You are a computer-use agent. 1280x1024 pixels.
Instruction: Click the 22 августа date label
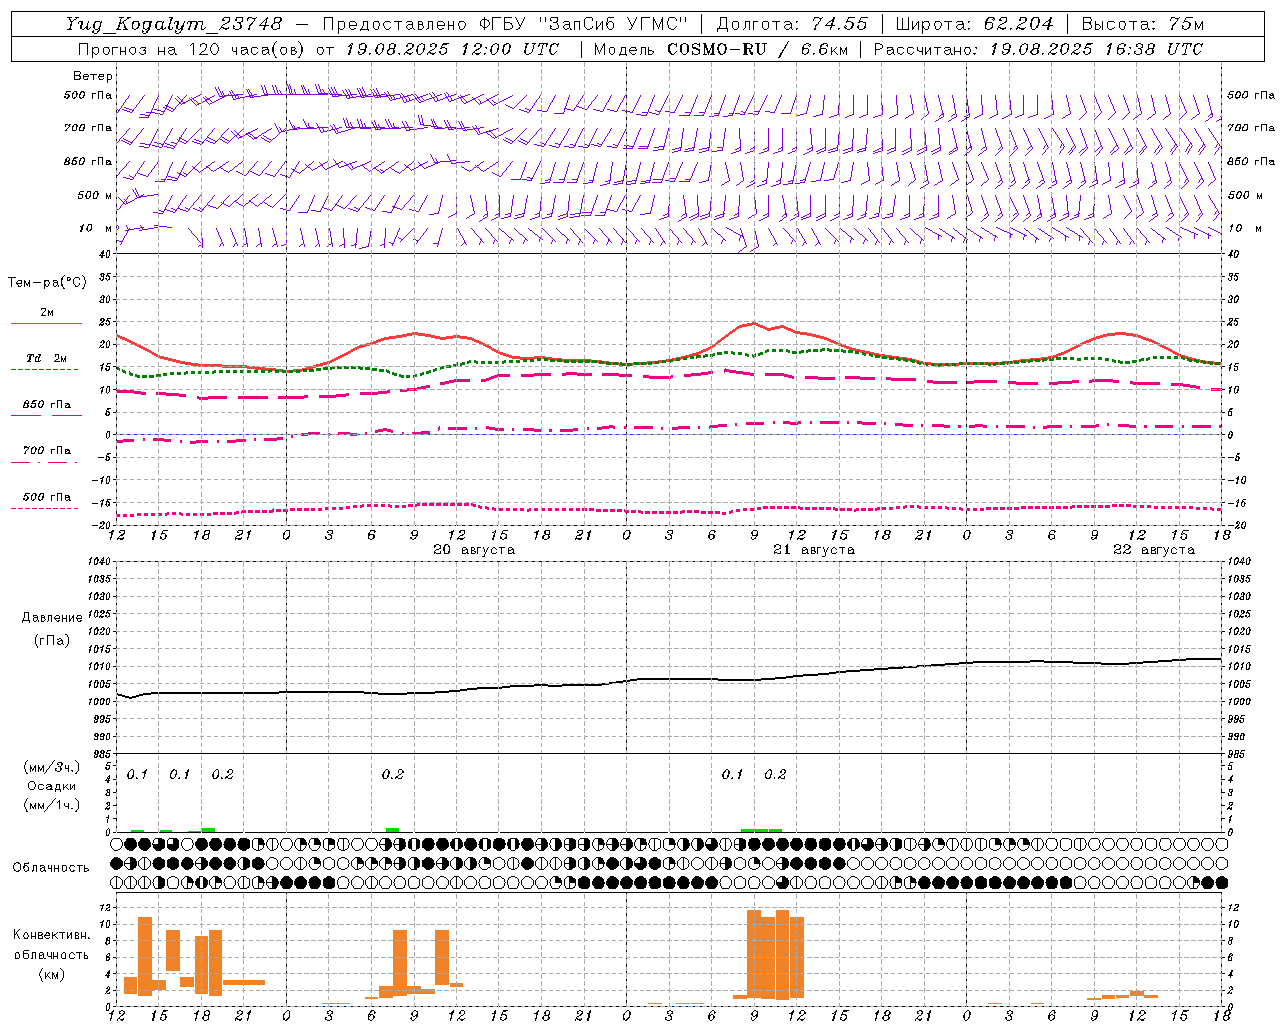coord(1154,549)
